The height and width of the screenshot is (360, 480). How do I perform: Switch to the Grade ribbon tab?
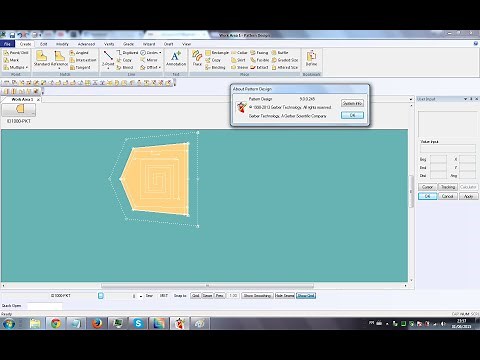[x=128, y=44]
